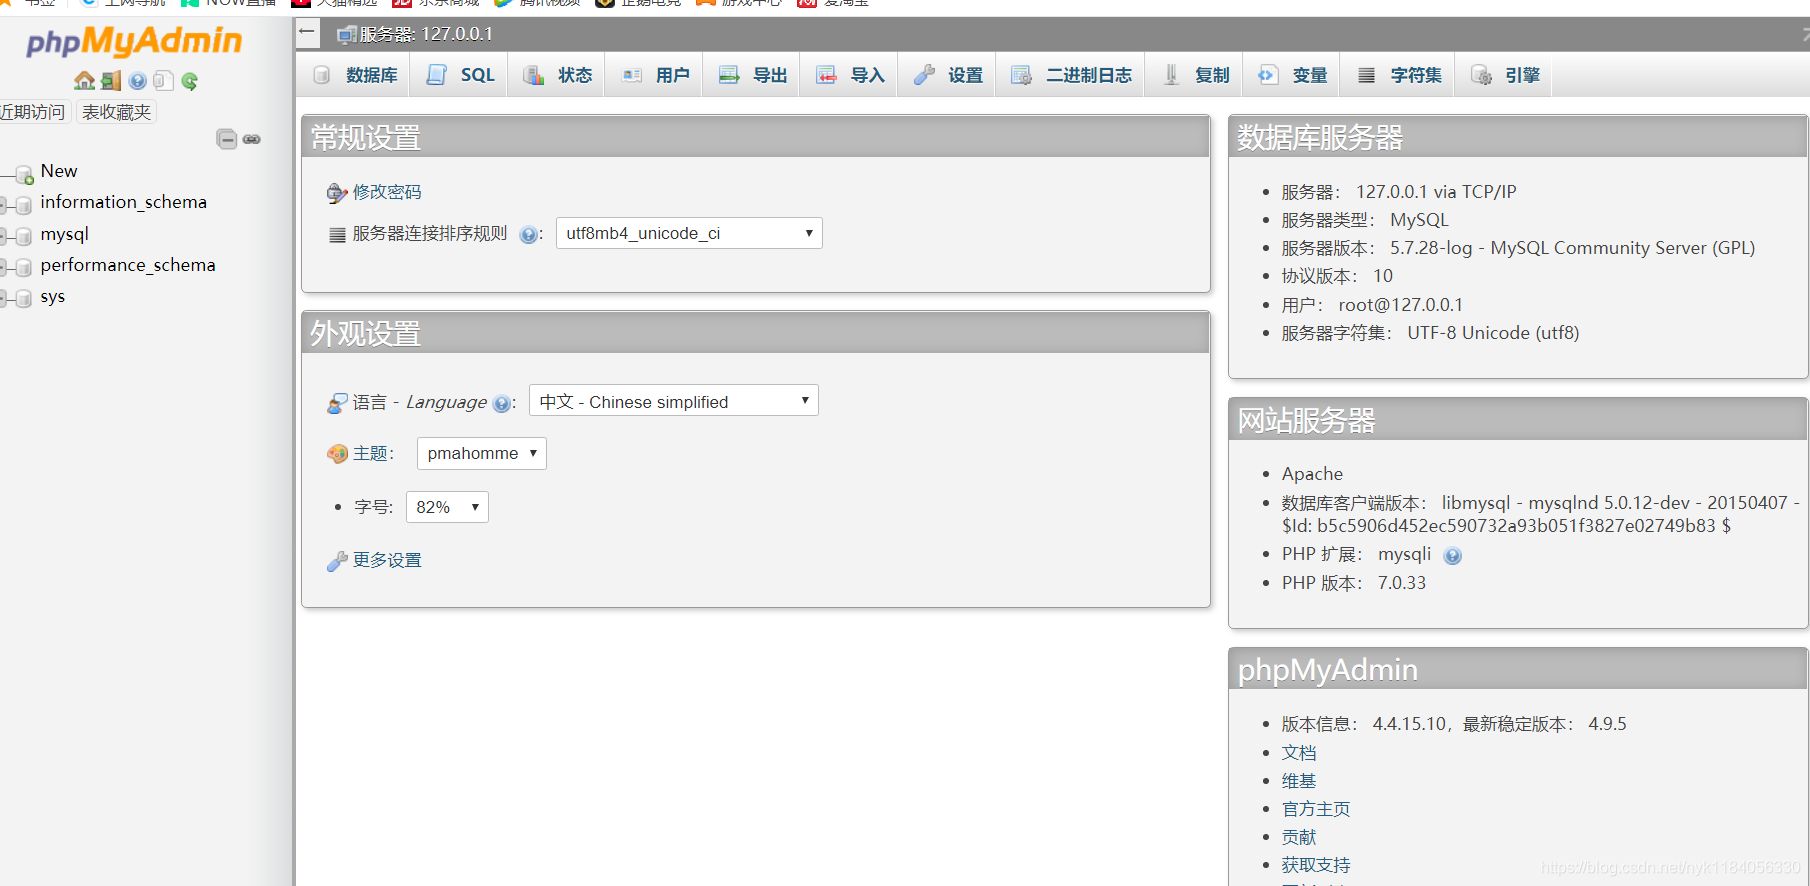The image size is (1810, 886).
Task: Click the 服务器: 127.0.0.1 breadcrumb link
Action: click(426, 34)
